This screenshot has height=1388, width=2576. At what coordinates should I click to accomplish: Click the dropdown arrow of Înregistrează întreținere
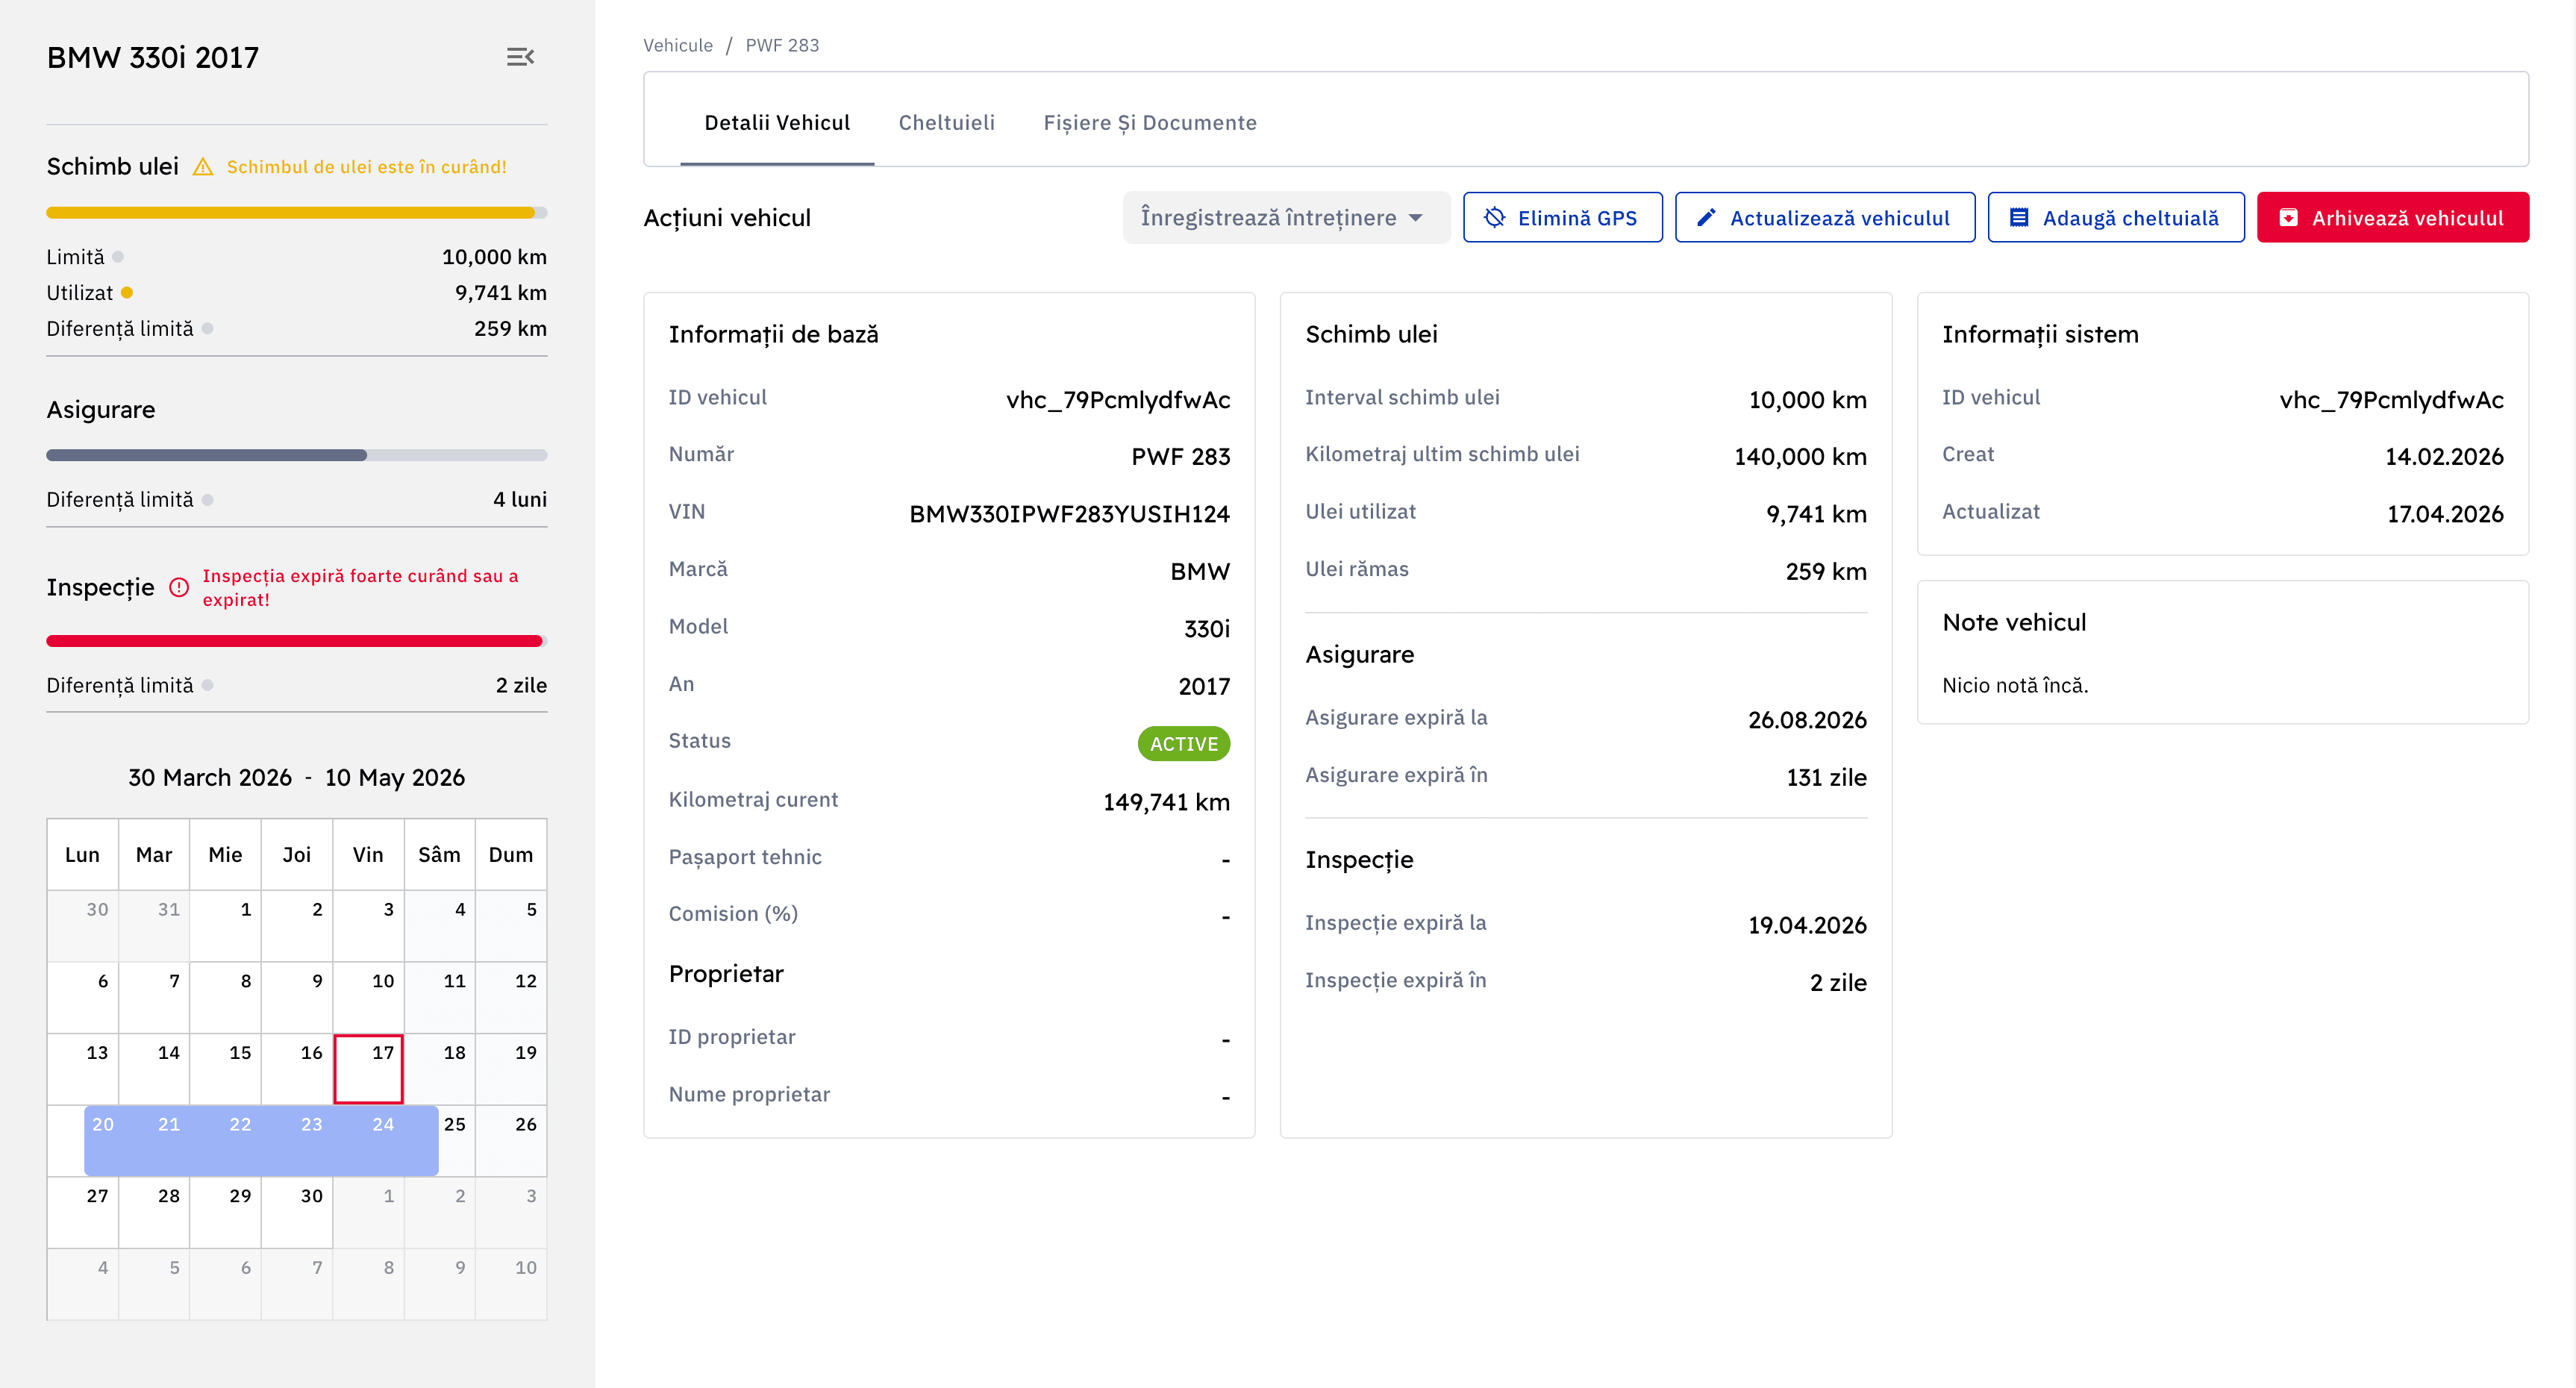1415,218
